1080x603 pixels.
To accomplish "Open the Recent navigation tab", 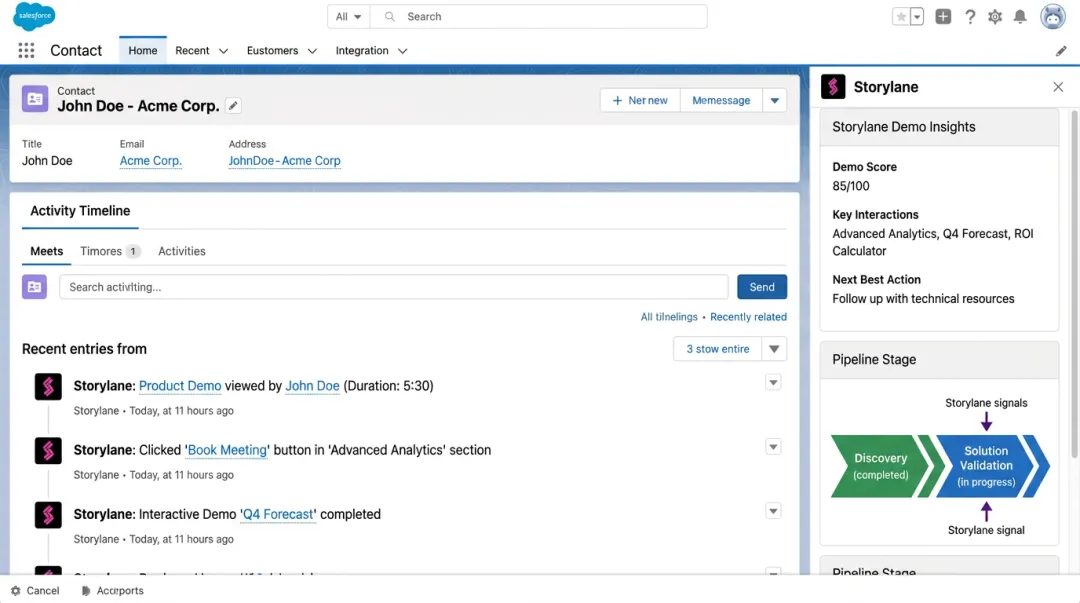I will click(x=192, y=50).
